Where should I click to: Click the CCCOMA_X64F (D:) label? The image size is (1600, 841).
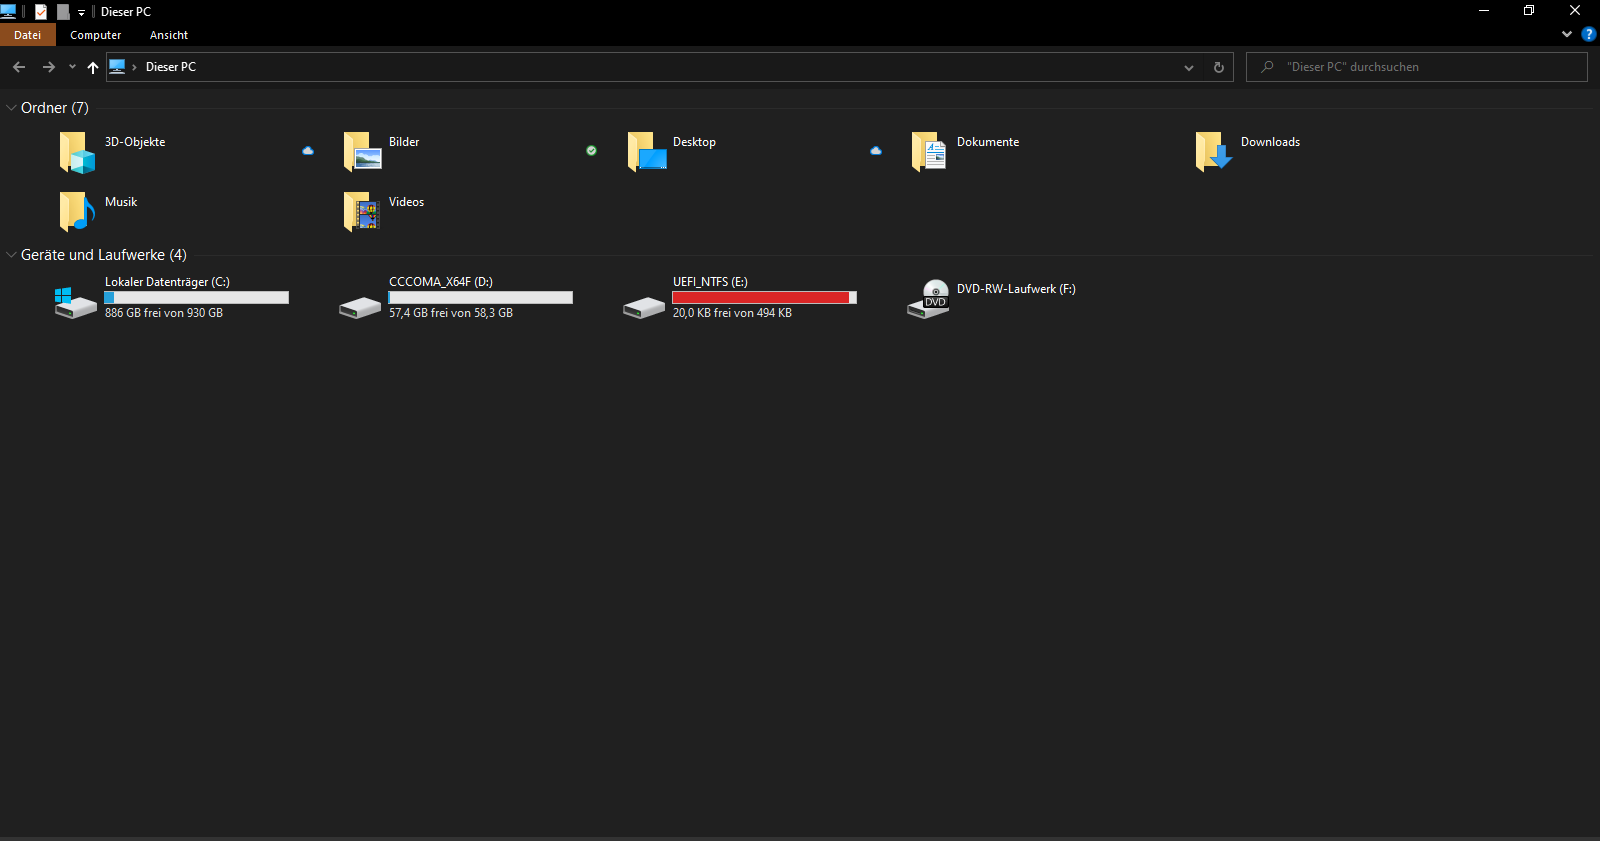click(x=441, y=282)
